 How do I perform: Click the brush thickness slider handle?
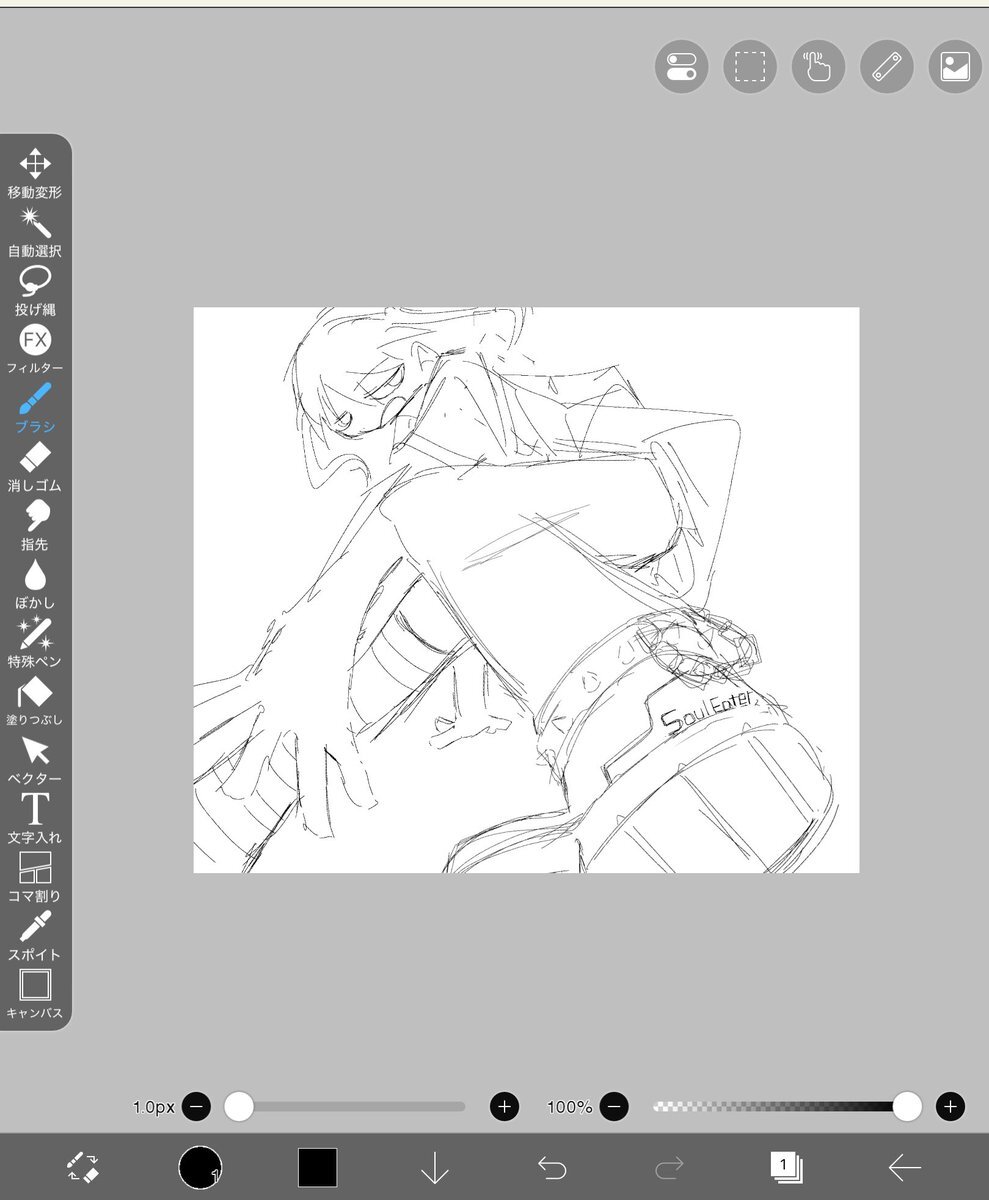(x=238, y=1106)
